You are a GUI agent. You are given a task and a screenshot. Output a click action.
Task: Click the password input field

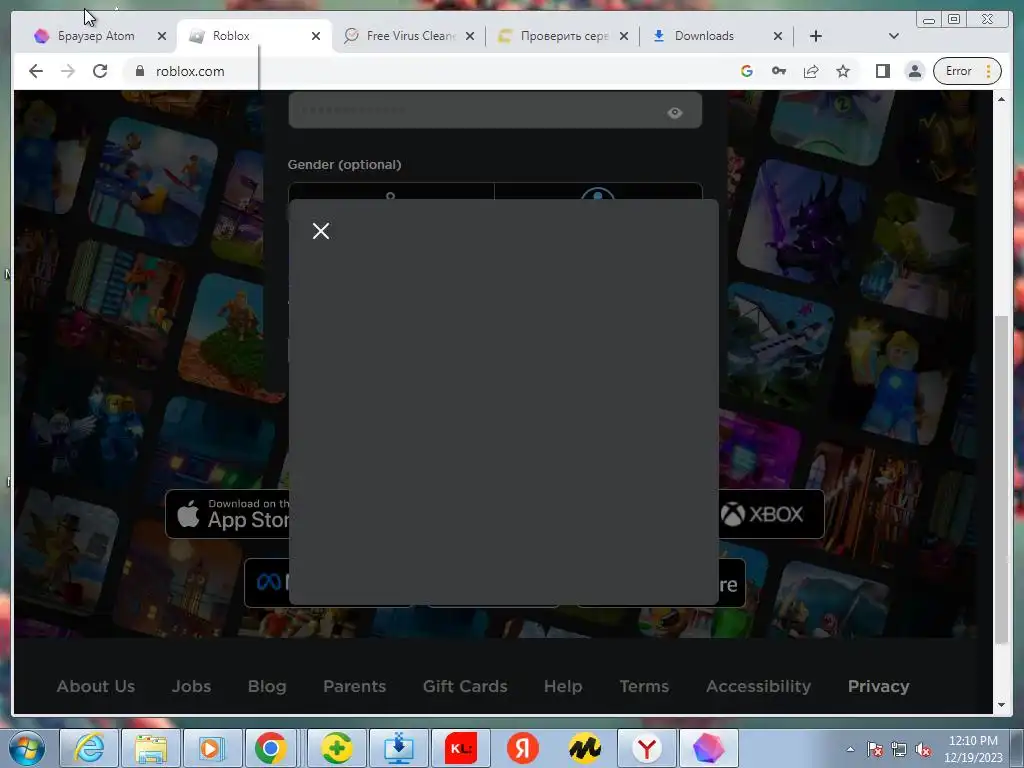click(495, 110)
